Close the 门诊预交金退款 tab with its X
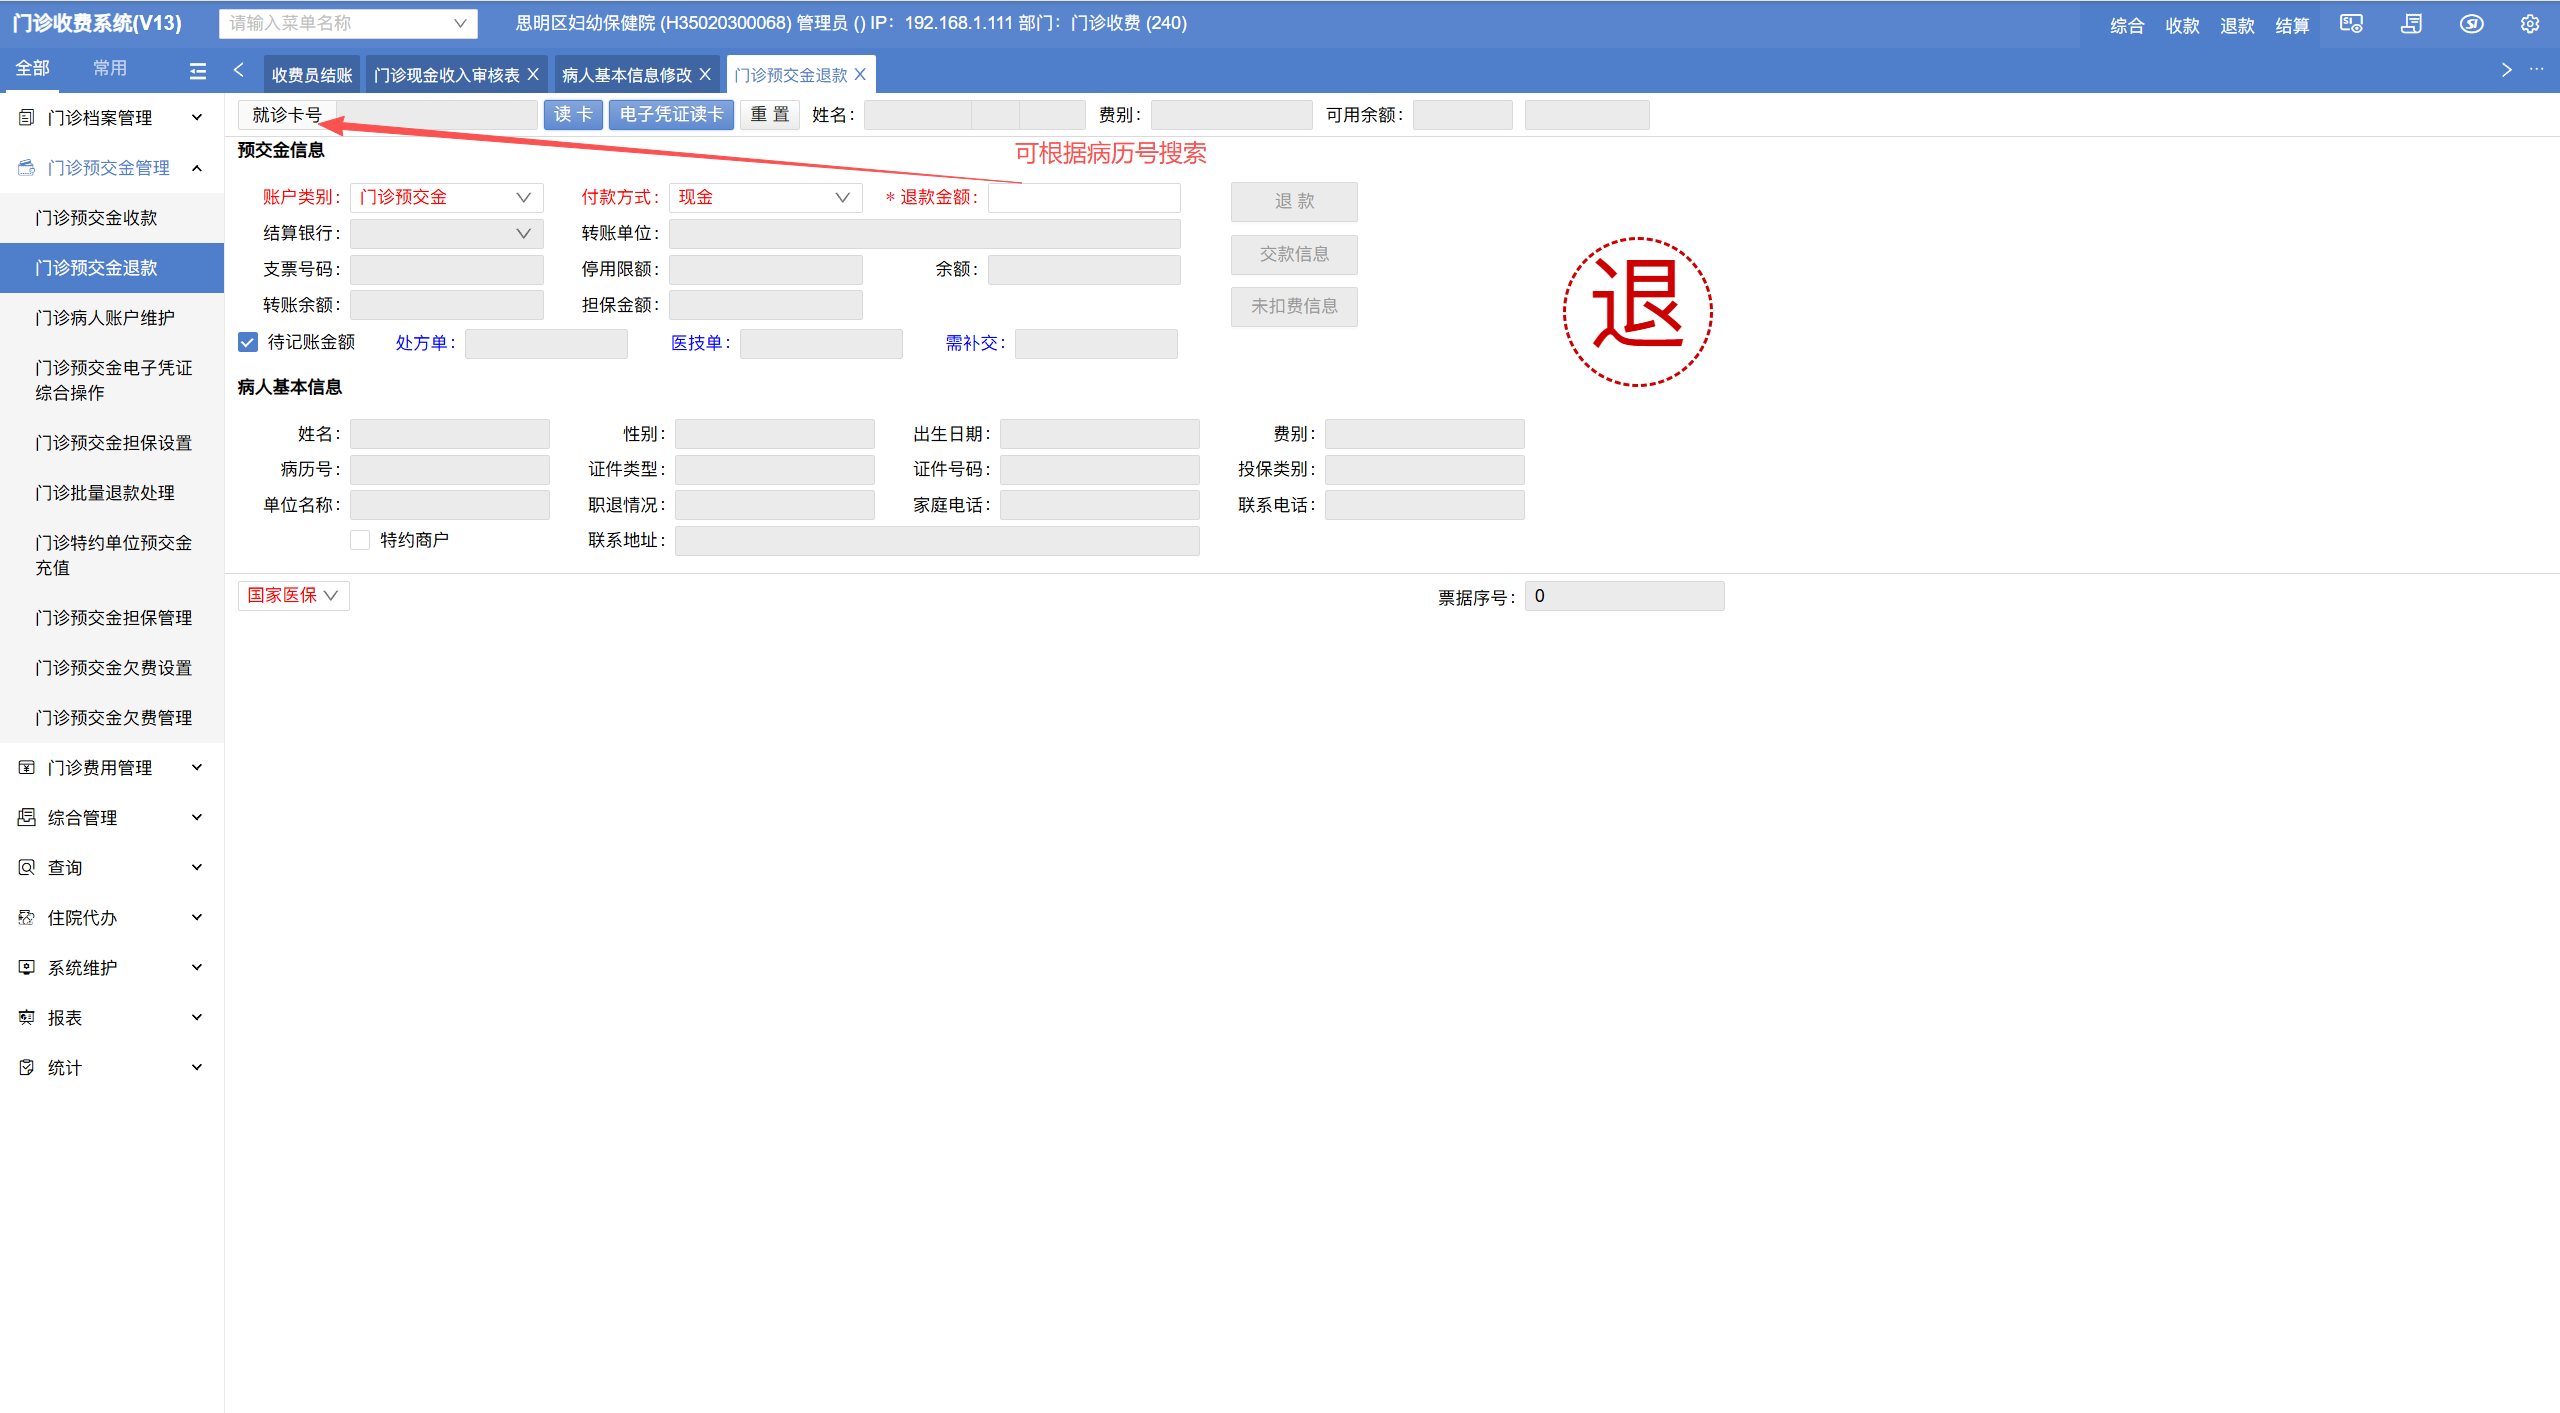2560x1413 pixels. (x=860, y=75)
